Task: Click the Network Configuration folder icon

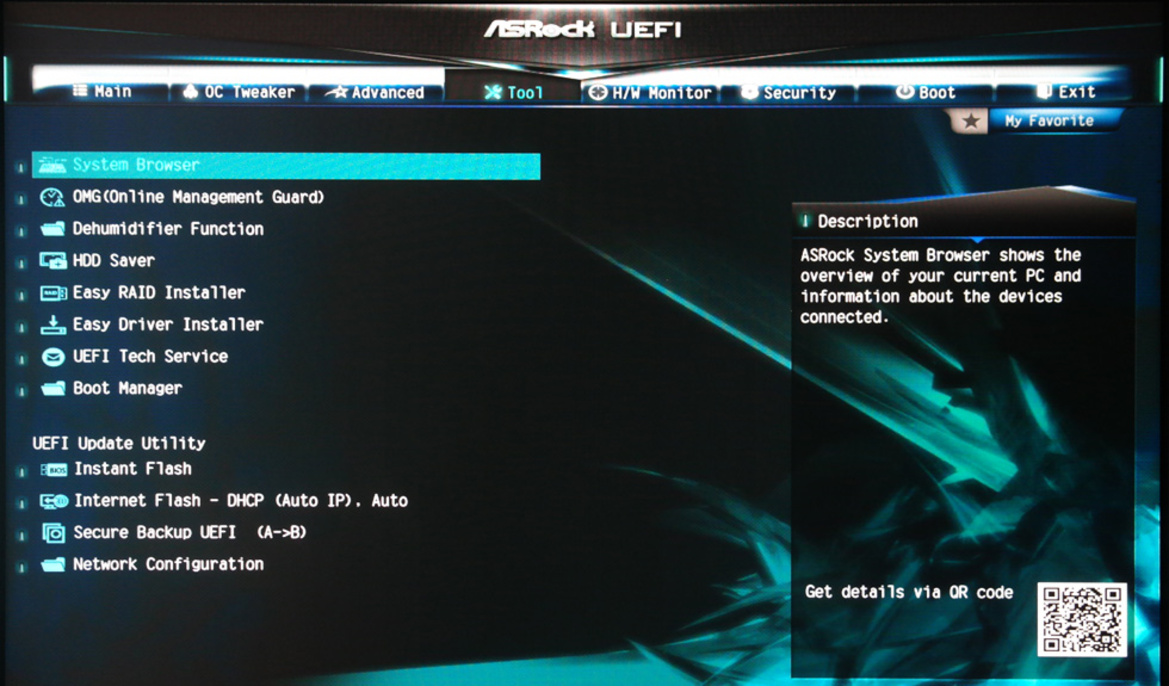Action: (x=52, y=565)
